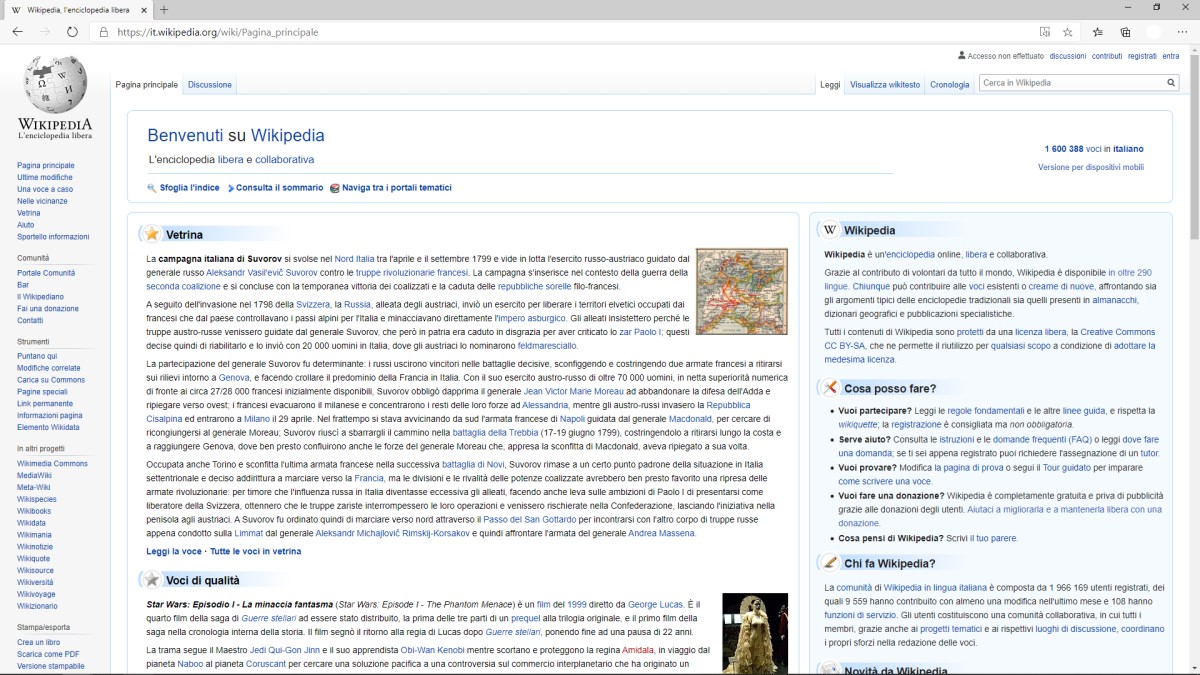Click the browser address bar URL
1200x675 pixels.
[x=218, y=32]
